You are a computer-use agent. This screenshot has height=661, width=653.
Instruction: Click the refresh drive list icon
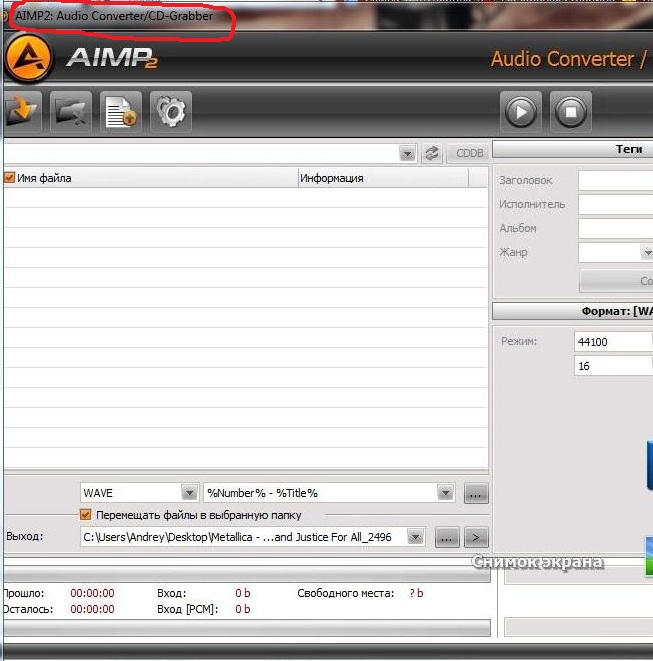coord(432,153)
